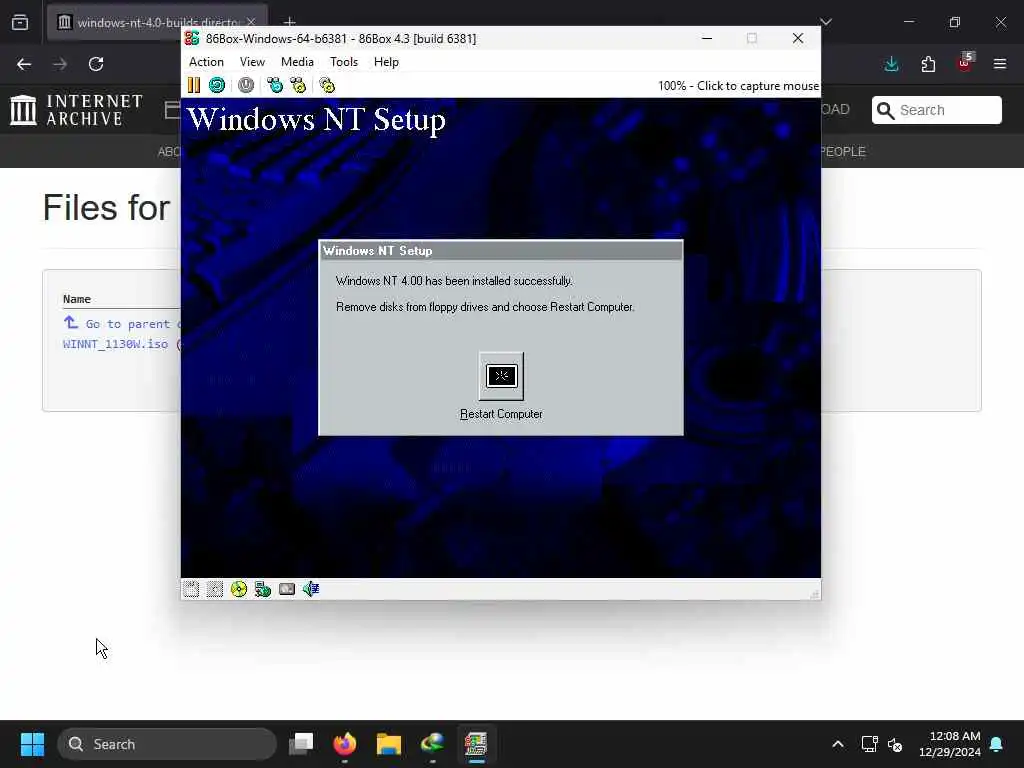
Task: Open Firefox hamburger application menu
Action: pos(1000,64)
